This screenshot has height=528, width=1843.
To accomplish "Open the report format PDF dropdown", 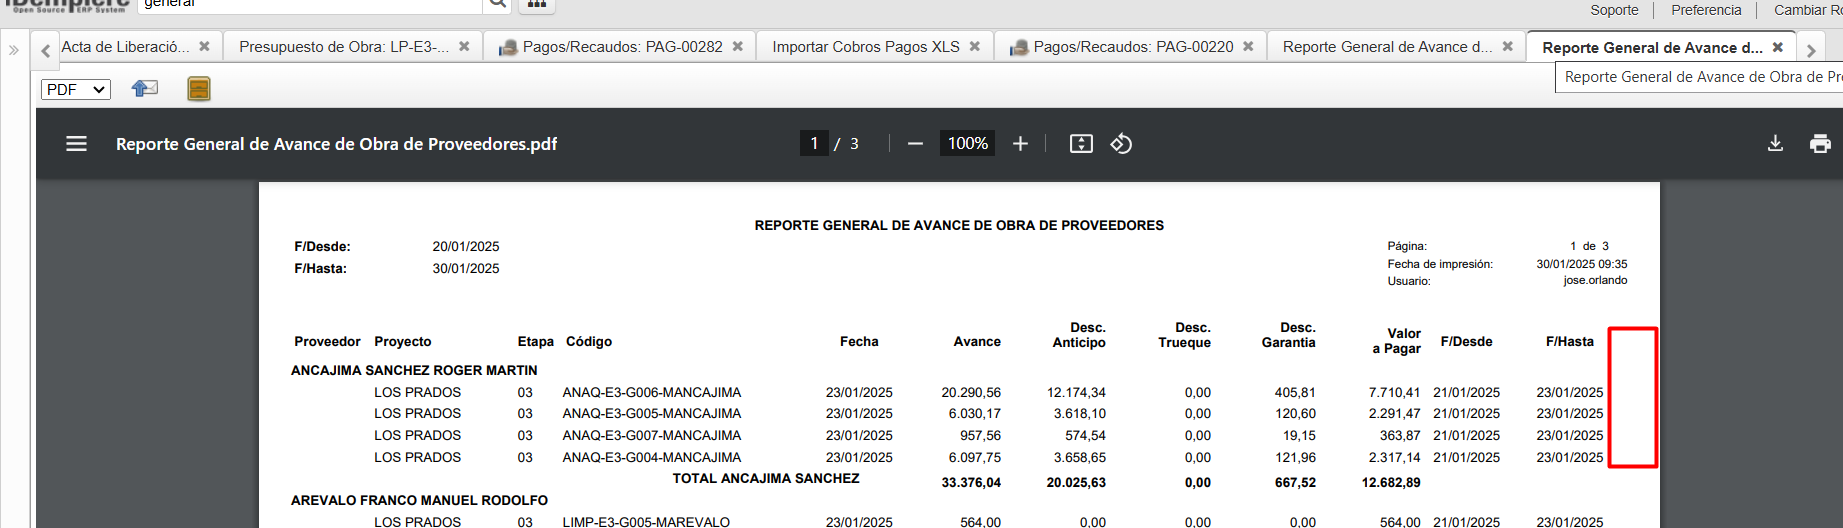I will (76, 90).
